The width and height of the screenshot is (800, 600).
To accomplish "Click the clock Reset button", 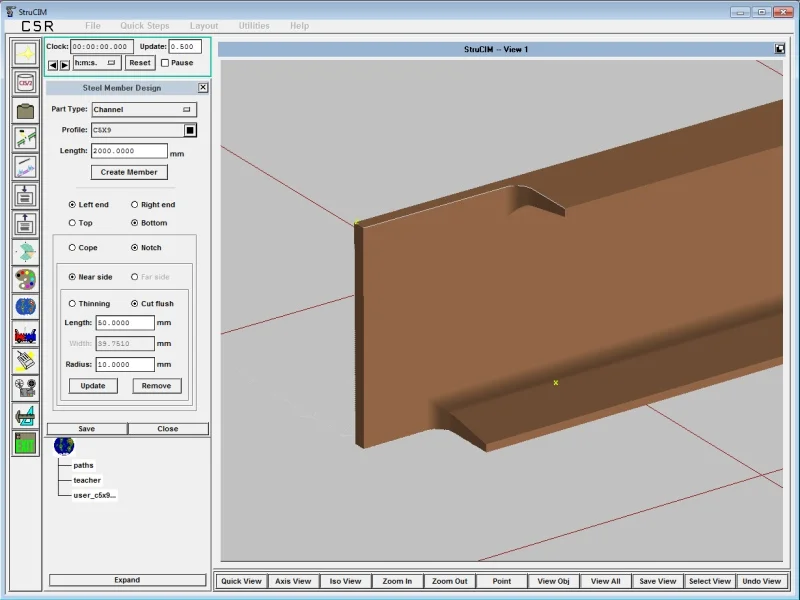I will (x=140, y=63).
